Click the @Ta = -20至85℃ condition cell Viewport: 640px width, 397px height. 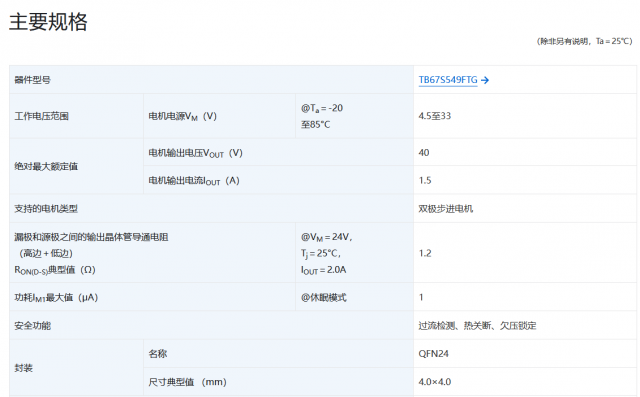(355, 116)
